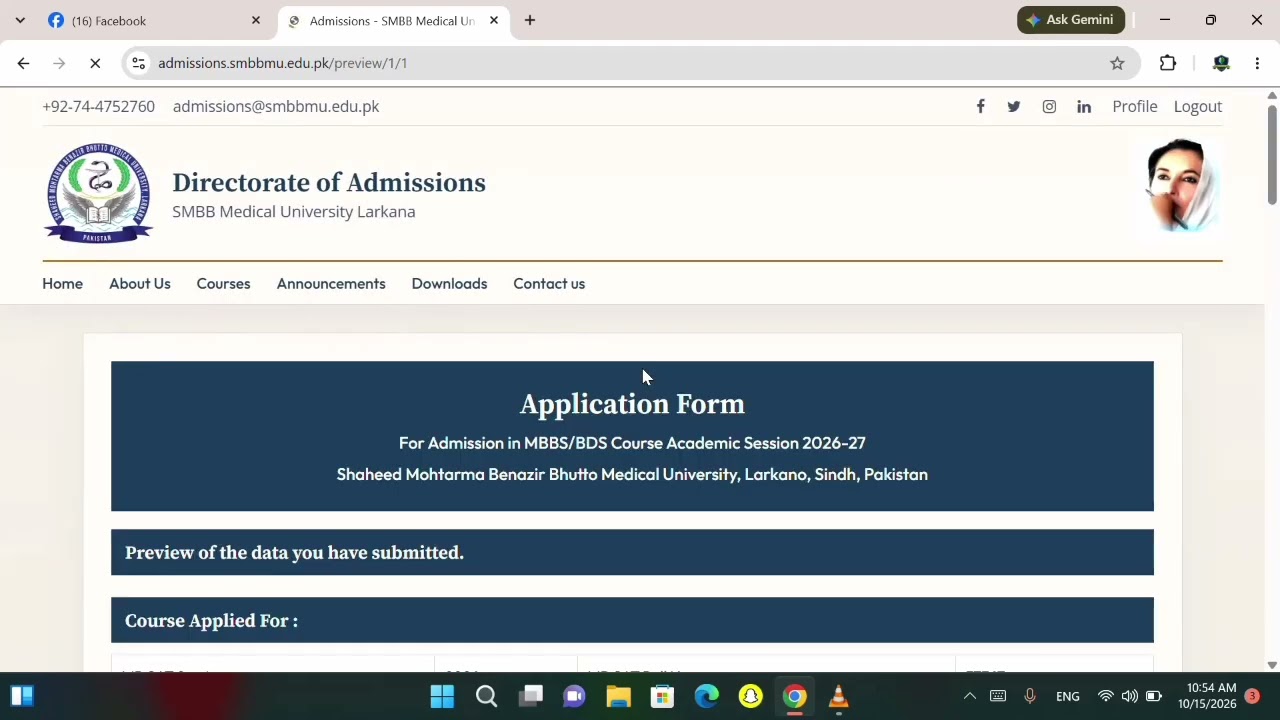This screenshot has width=1280, height=720.
Task: Close the Admissions SMBB Medical tab
Action: tap(494, 20)
